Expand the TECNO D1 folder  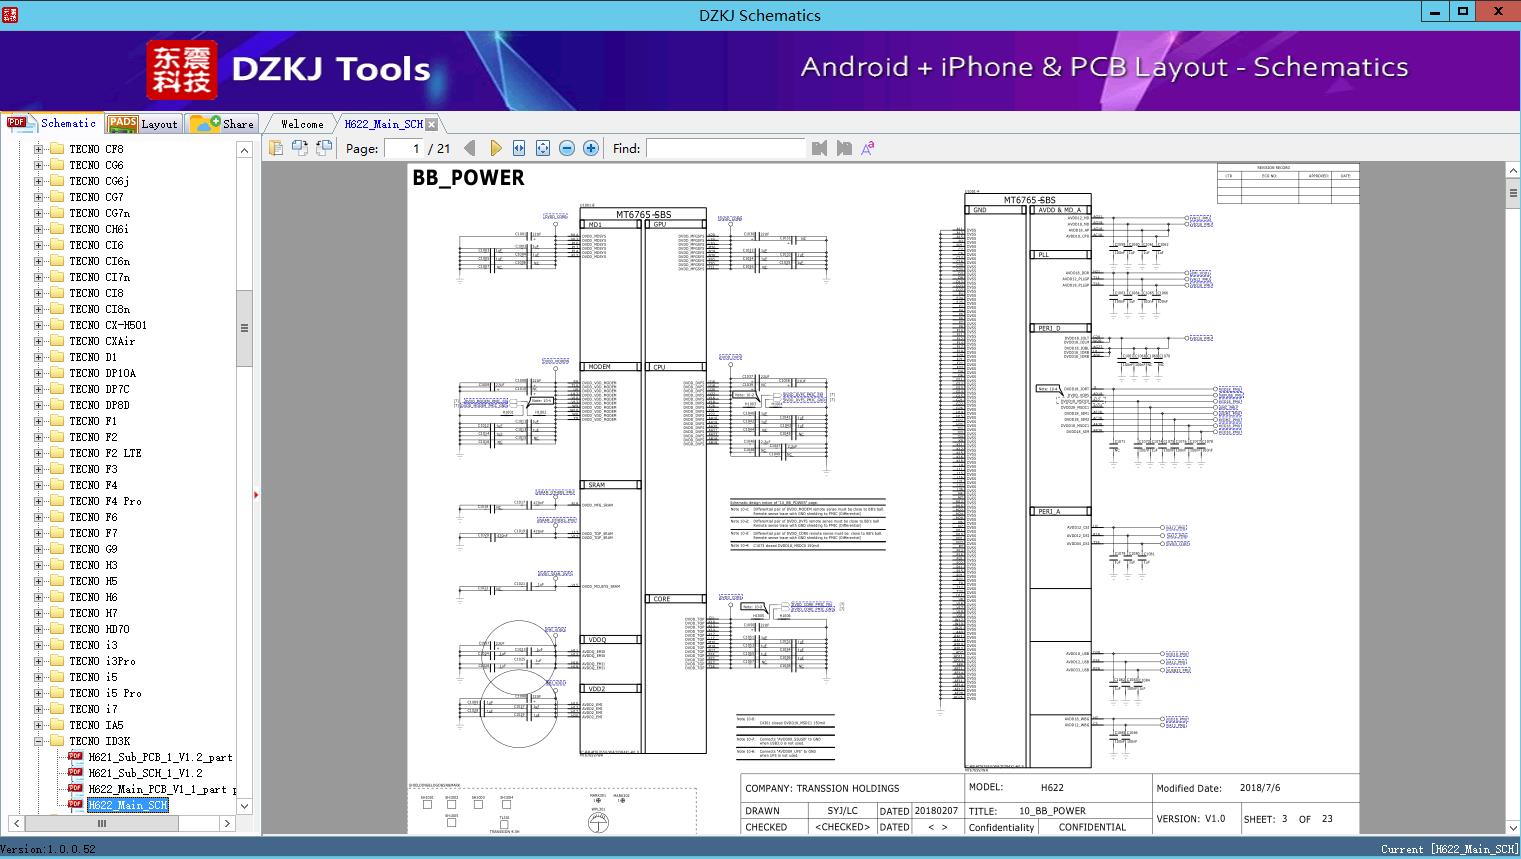click(x=38, y=357)
